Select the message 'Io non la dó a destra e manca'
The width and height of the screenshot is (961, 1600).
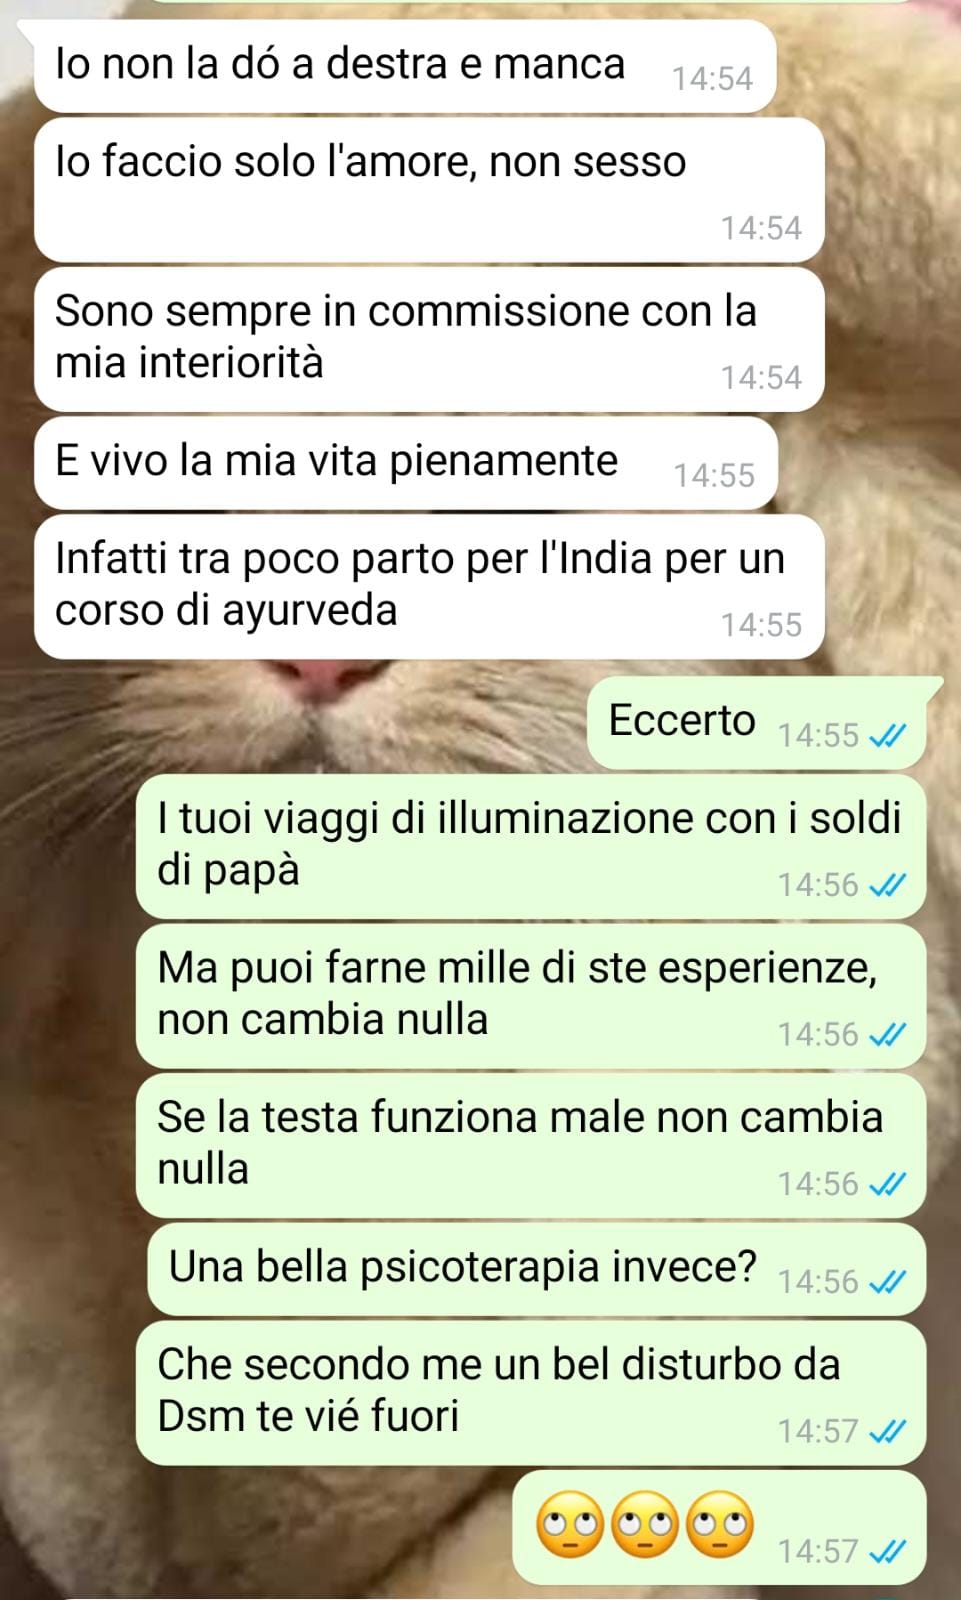coord(405,65)
